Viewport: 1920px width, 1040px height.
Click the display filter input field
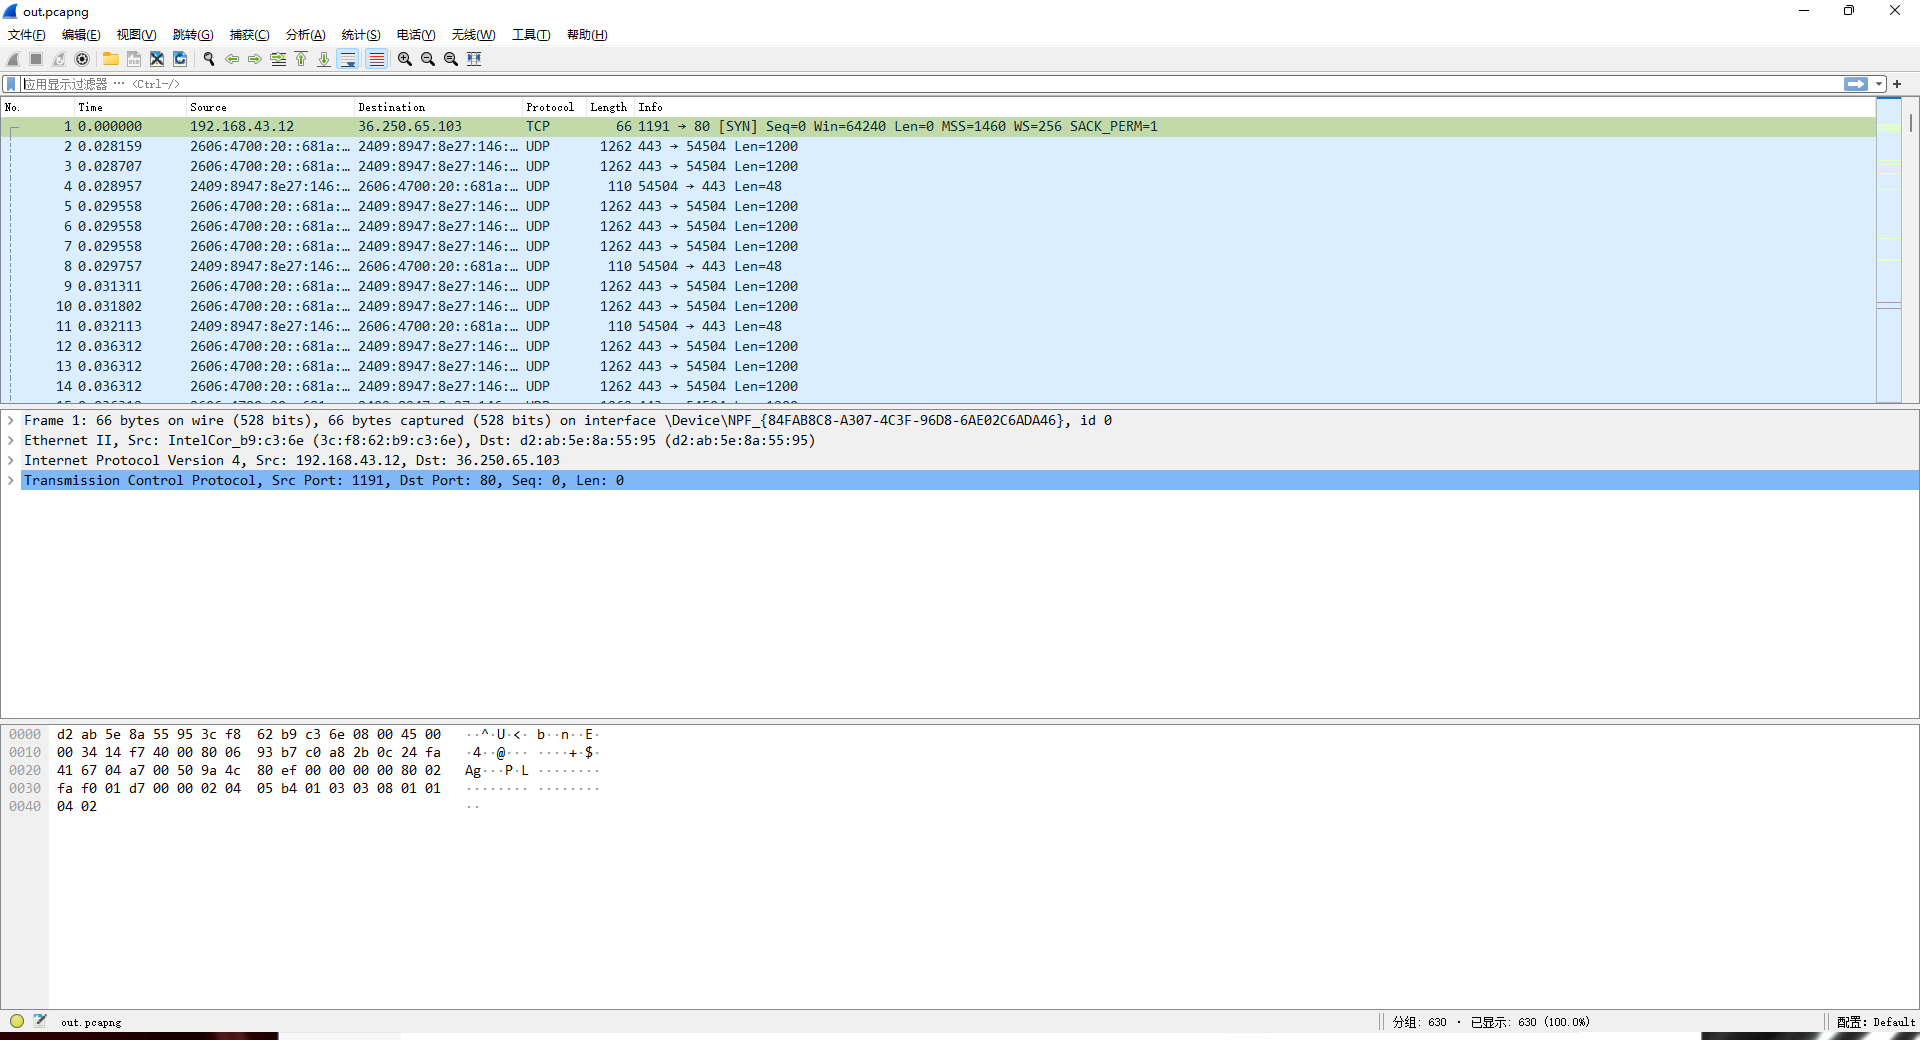click(930, 84)
